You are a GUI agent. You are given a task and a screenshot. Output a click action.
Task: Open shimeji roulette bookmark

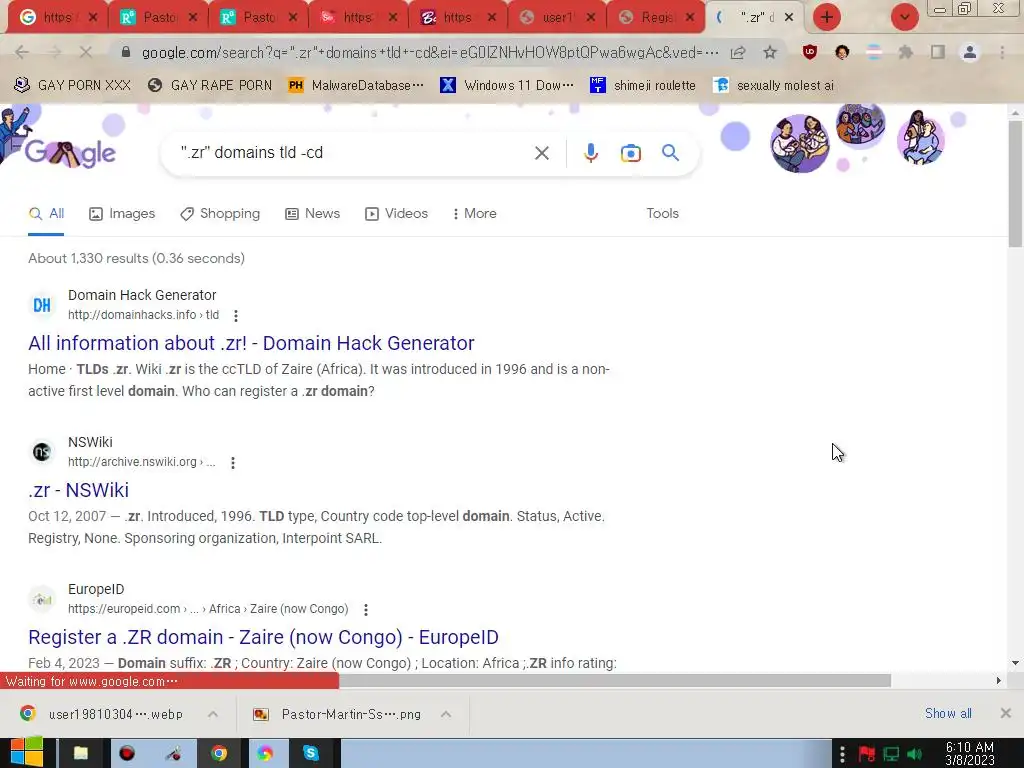[x=643, y=86]
